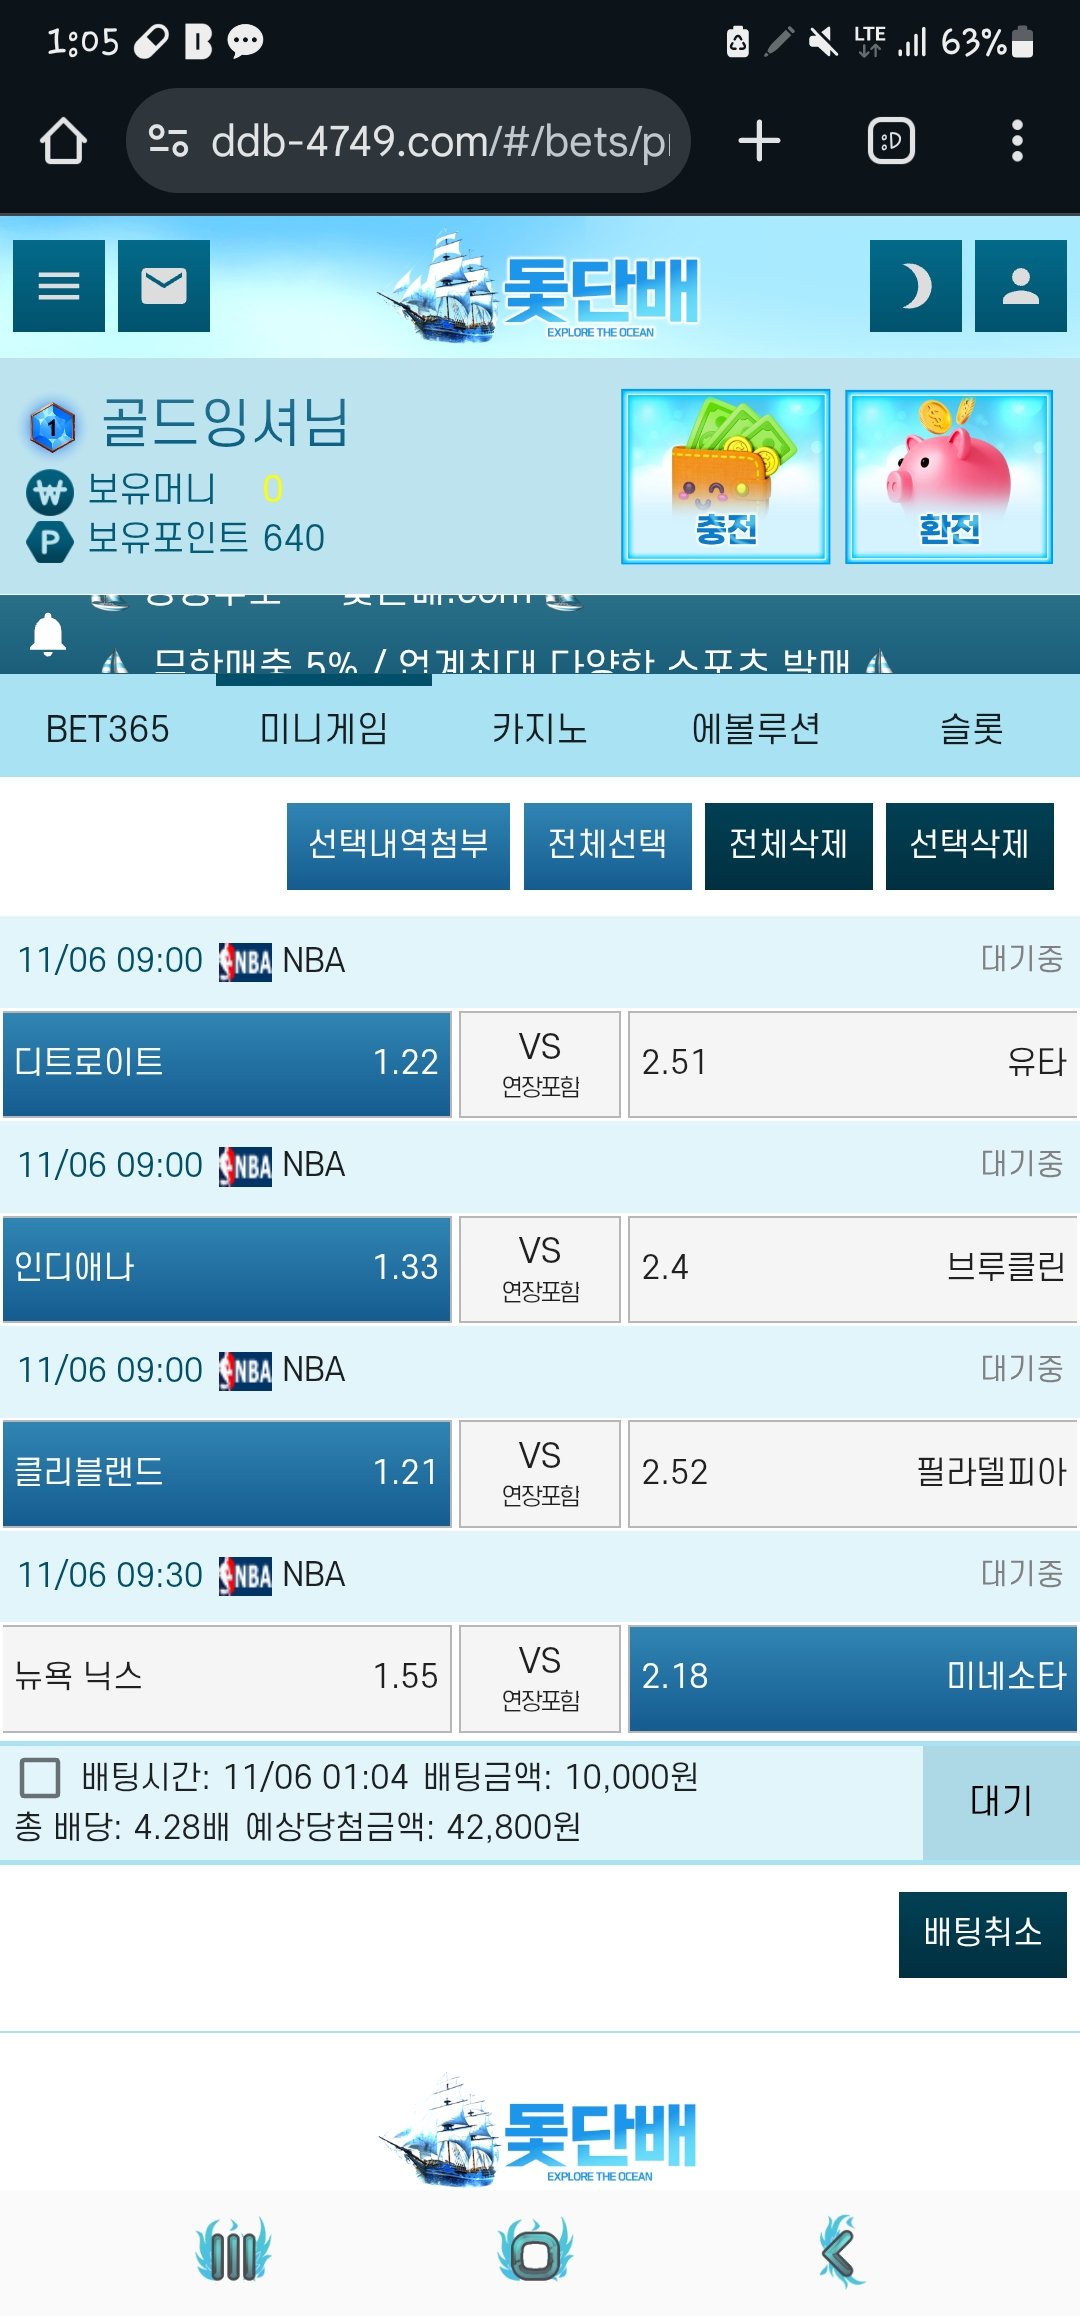This screenshot has width=1080, height=2316.
Task: Check the bet slip selection checkbox
Action: tap(40, 1778)
